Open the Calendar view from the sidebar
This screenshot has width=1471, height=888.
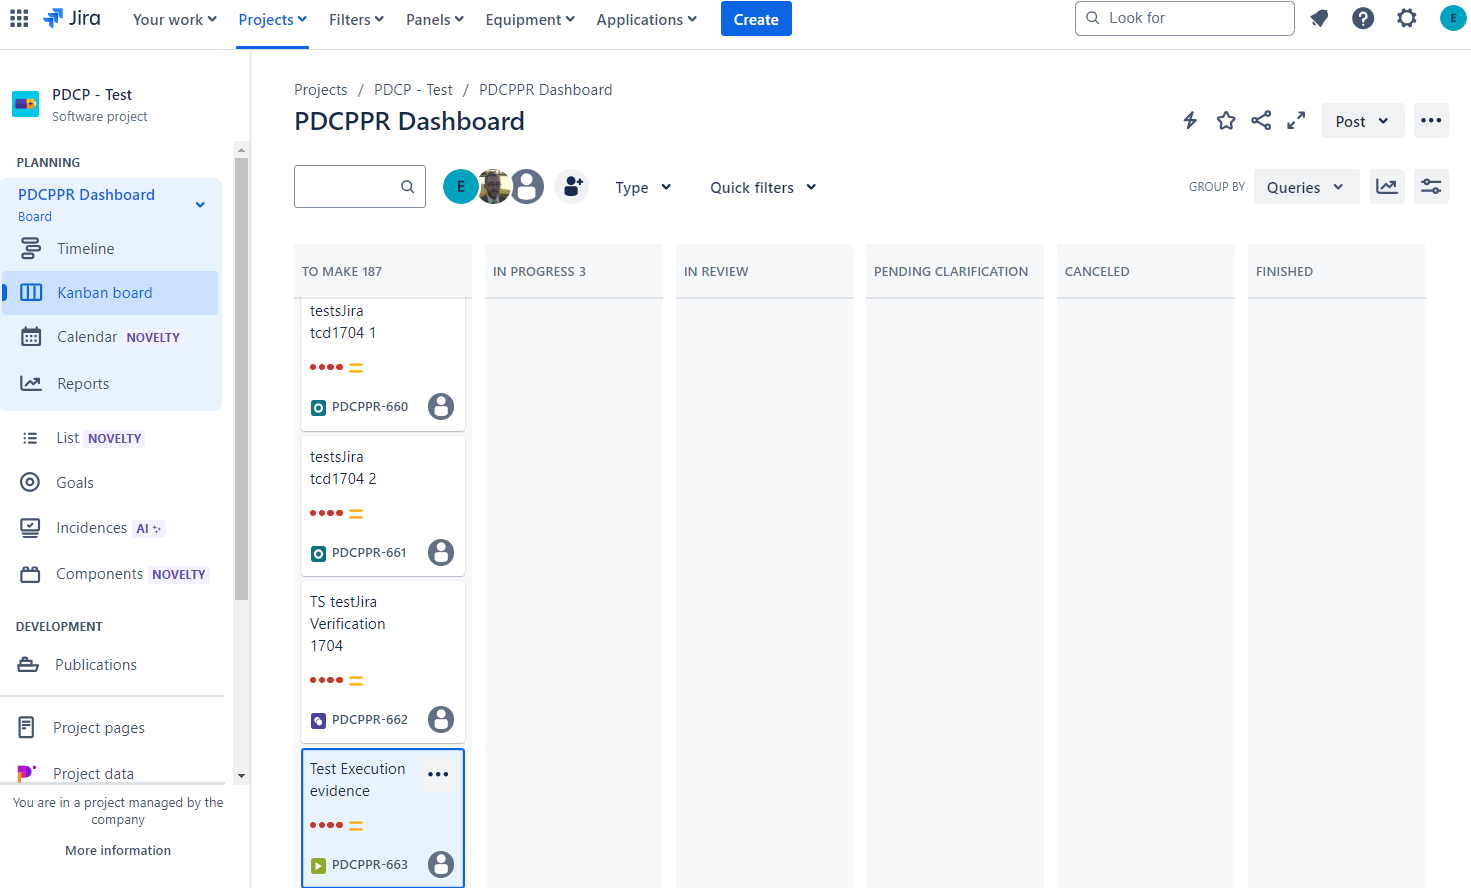coord(87,337)
